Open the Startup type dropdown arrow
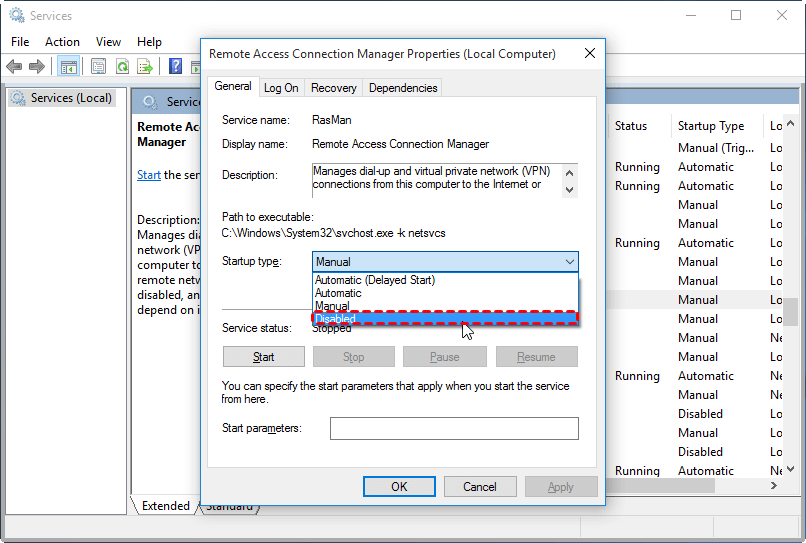Viewport: 806px width, 543px height. click(569, 262)
